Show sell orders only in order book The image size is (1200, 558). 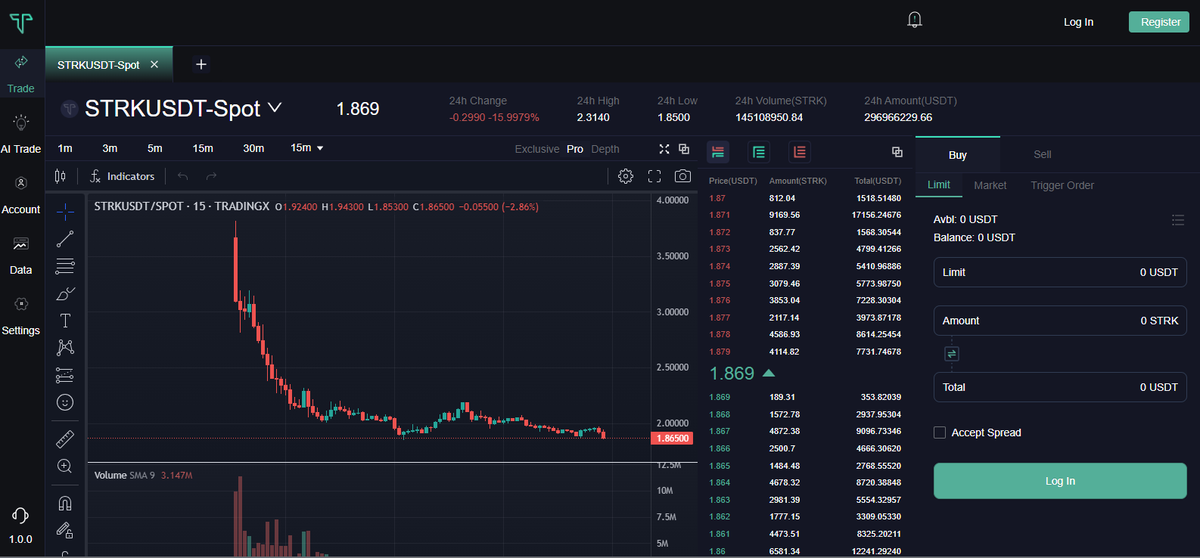pos(799,152)
